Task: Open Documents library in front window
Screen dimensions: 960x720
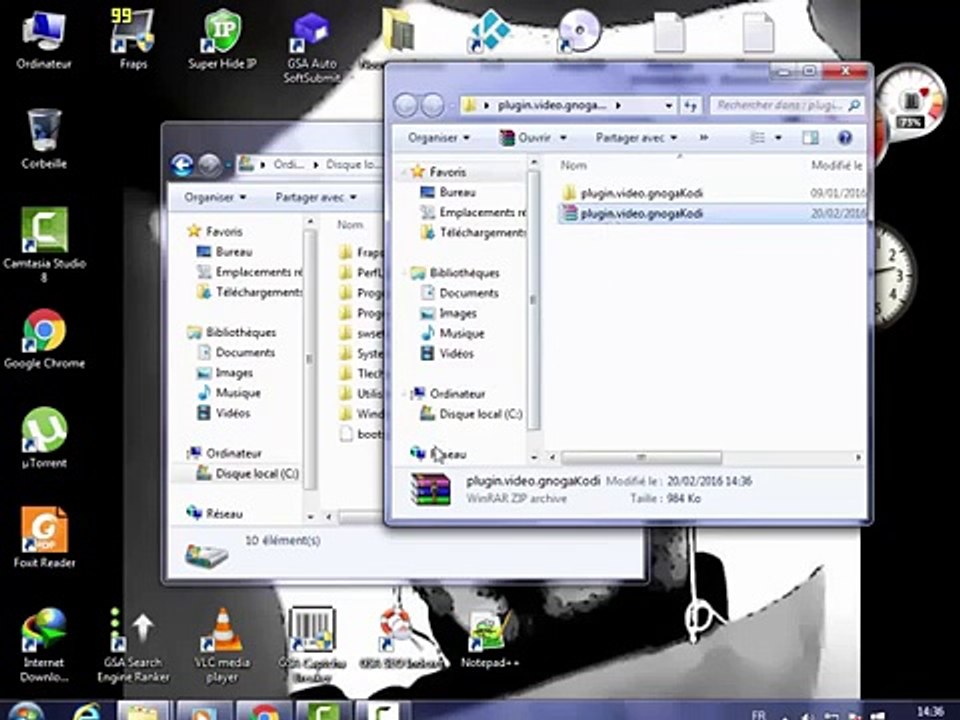Action: 459,293
